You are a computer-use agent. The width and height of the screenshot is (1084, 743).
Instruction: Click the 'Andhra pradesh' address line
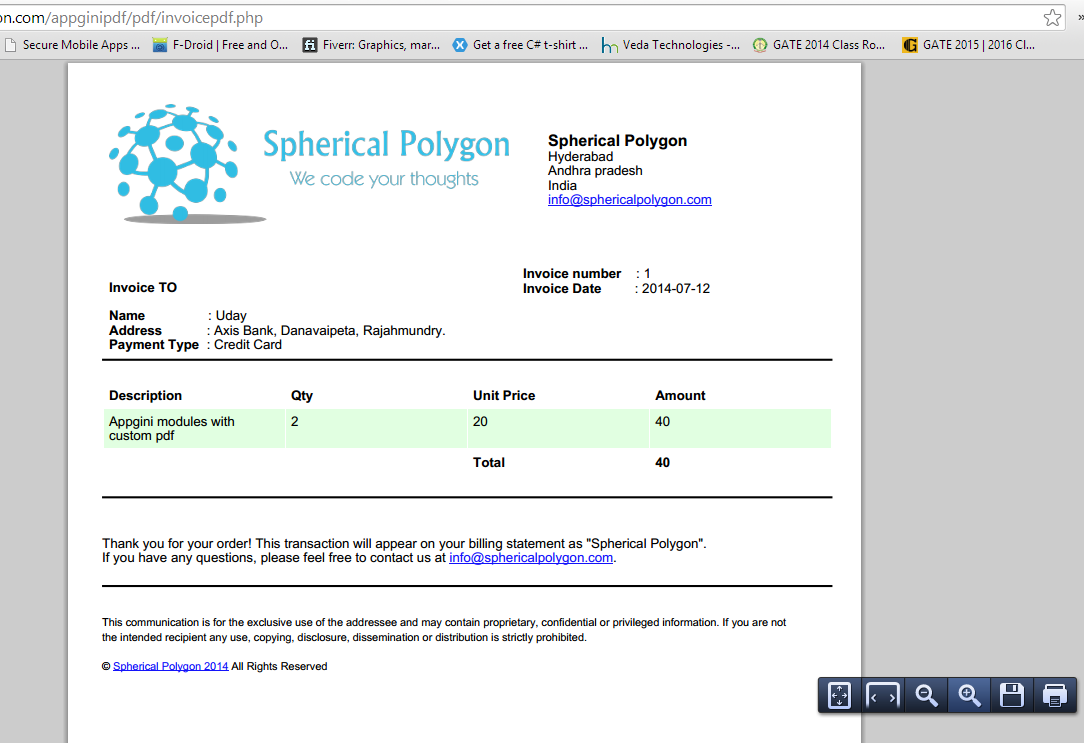pyautogui.click(x=595, y=171)
